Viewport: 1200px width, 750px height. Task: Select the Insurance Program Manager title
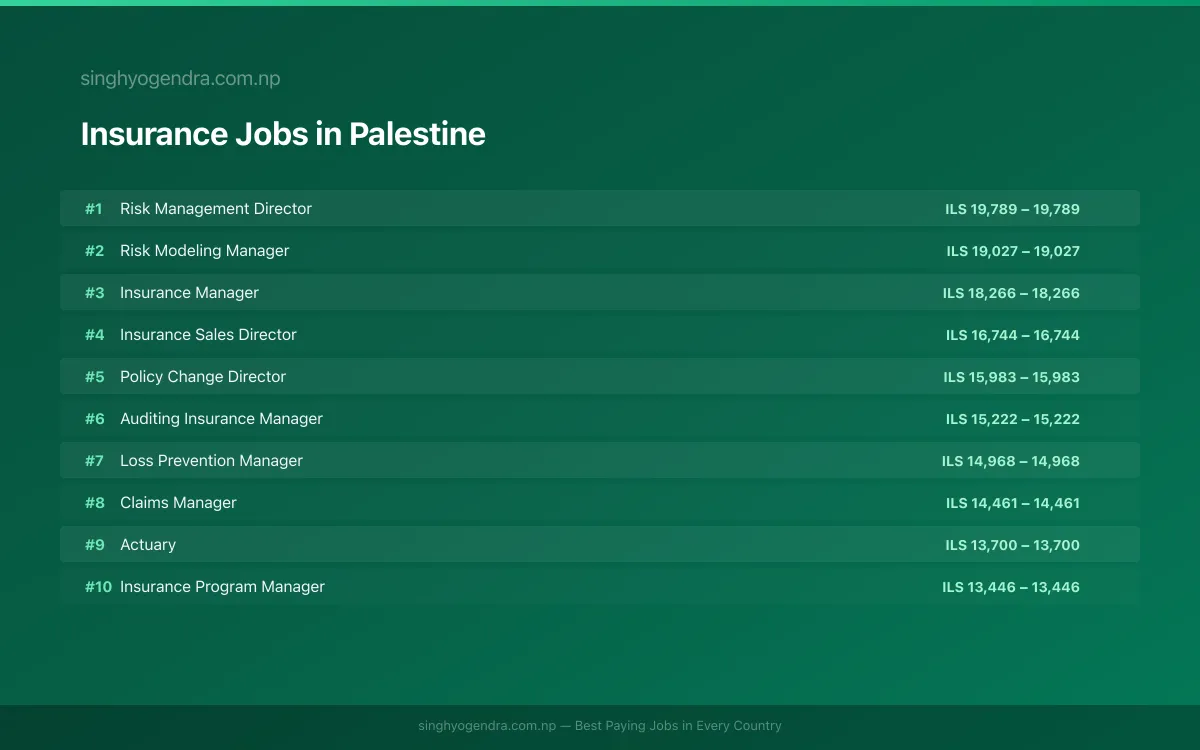coord(222,587)
